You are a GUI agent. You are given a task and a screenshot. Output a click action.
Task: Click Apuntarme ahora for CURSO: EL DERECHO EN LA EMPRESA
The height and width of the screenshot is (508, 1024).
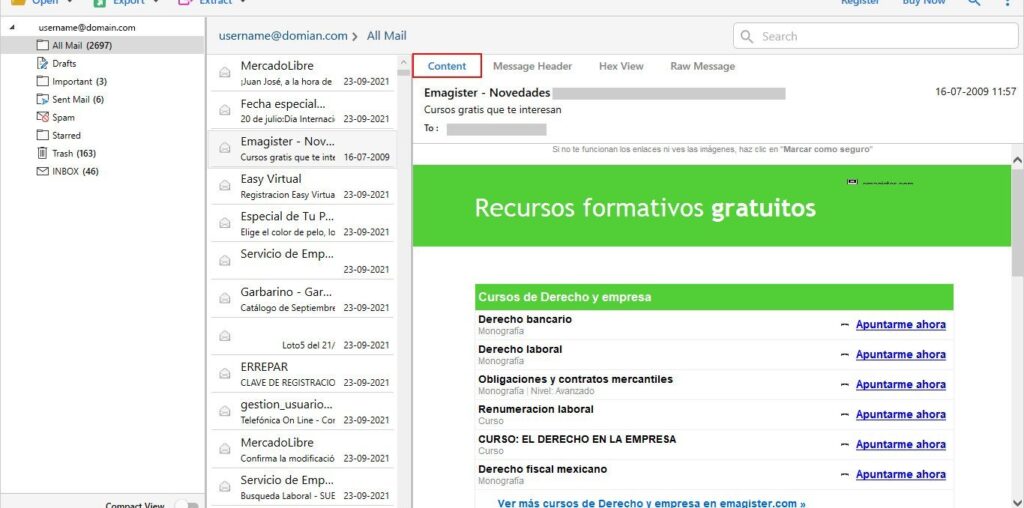click(x=901, y=445)
